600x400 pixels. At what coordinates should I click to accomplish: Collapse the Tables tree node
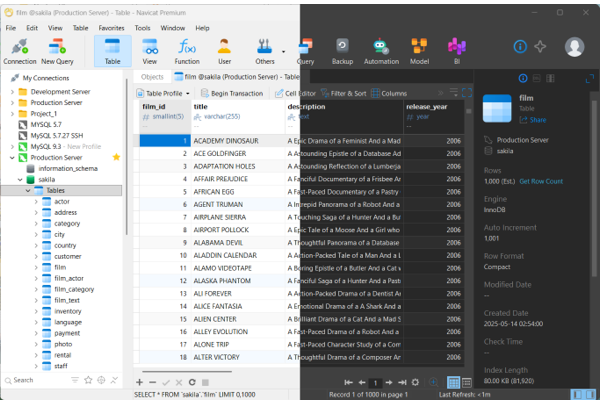28,190
